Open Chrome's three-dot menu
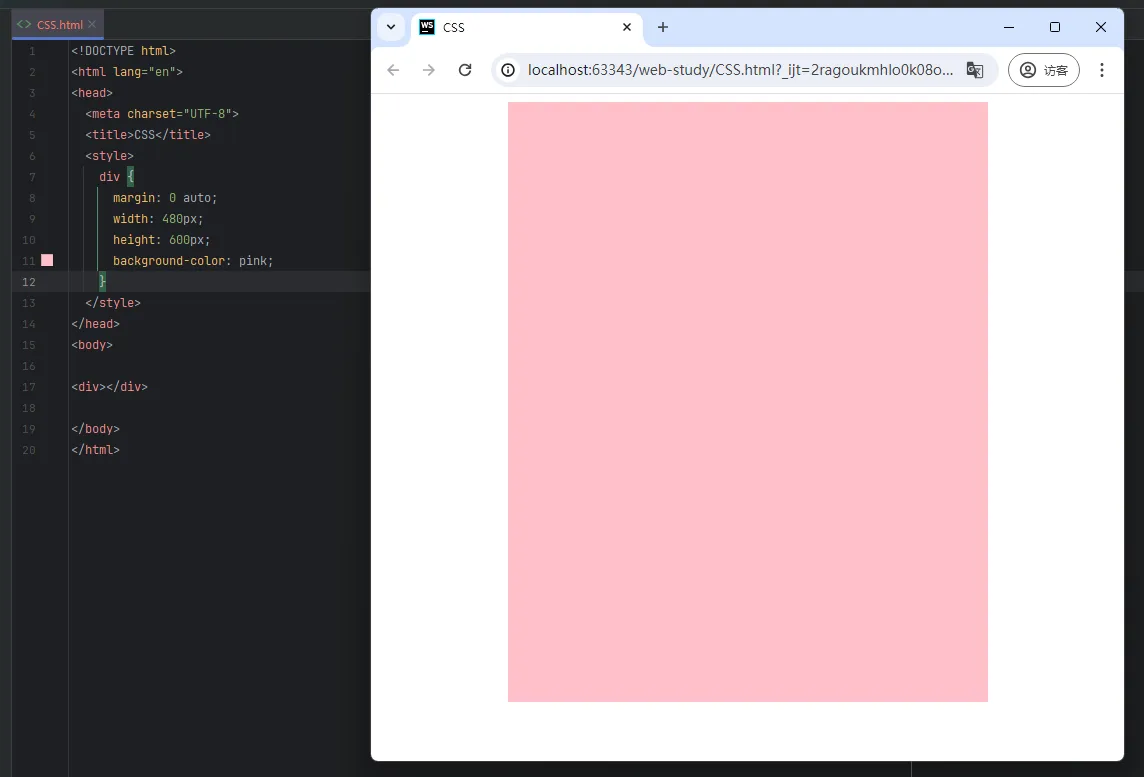This screenshot has width=1144, height=777. coord(1101,70)
